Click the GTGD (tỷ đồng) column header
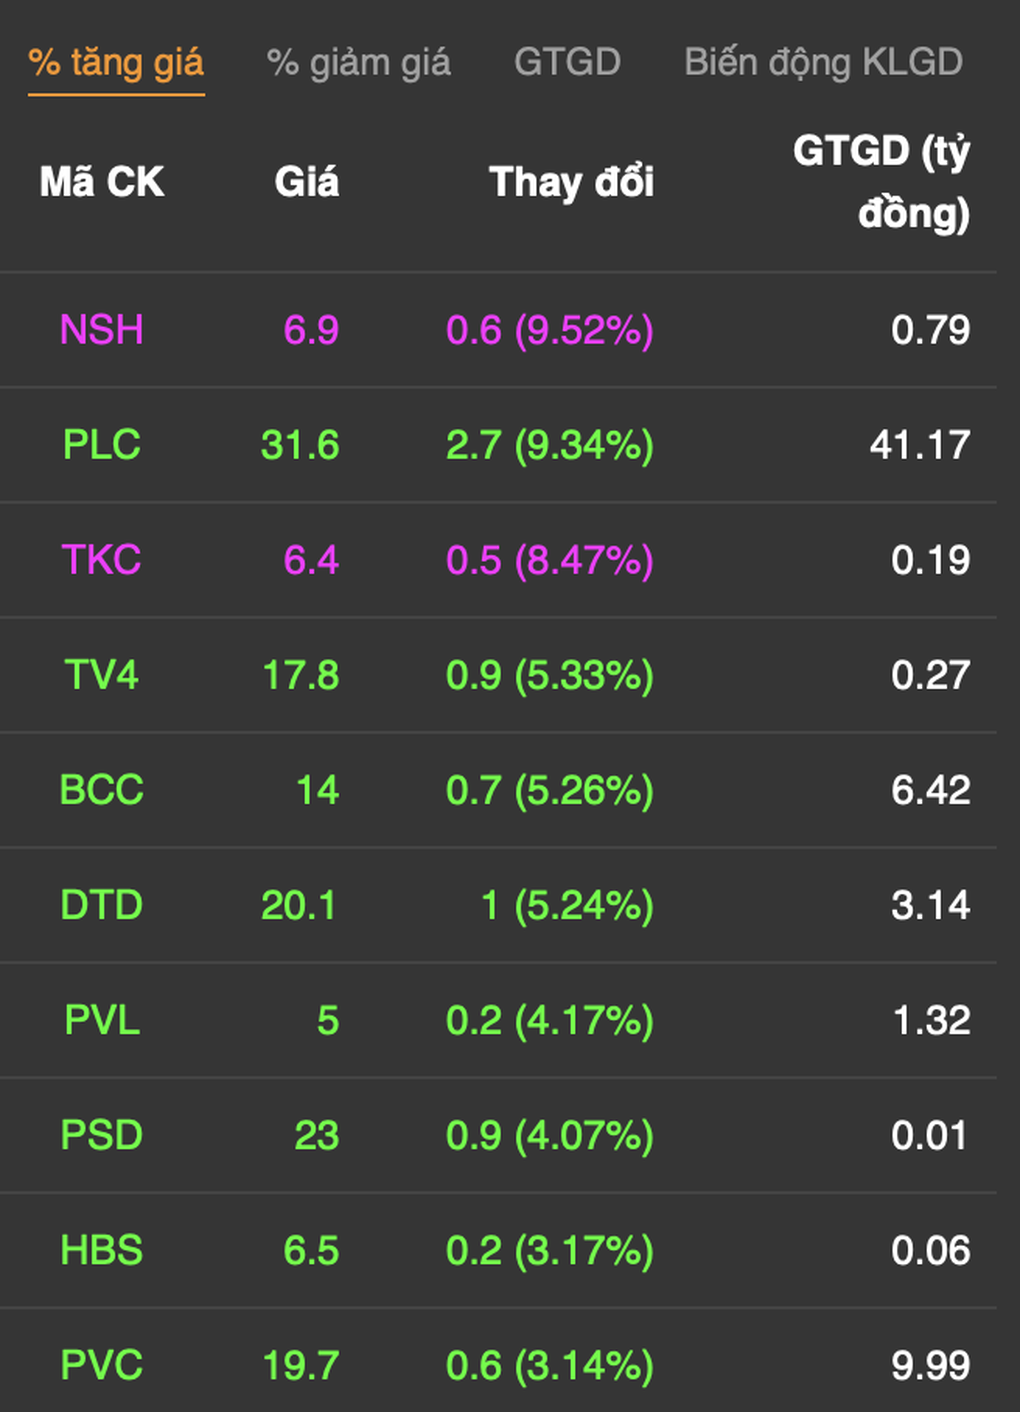 tap(882, 182)
